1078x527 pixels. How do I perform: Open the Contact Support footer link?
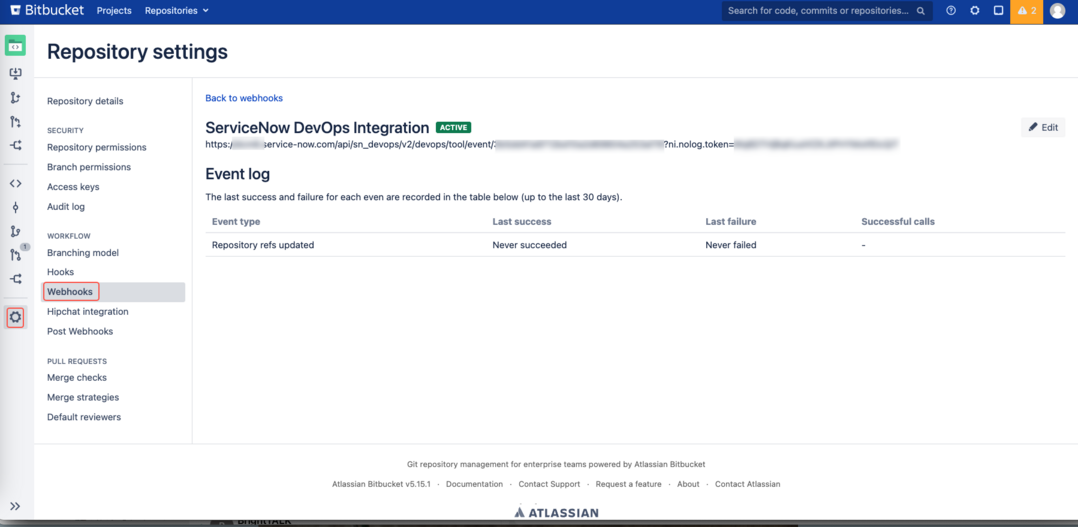coord(549,484)
